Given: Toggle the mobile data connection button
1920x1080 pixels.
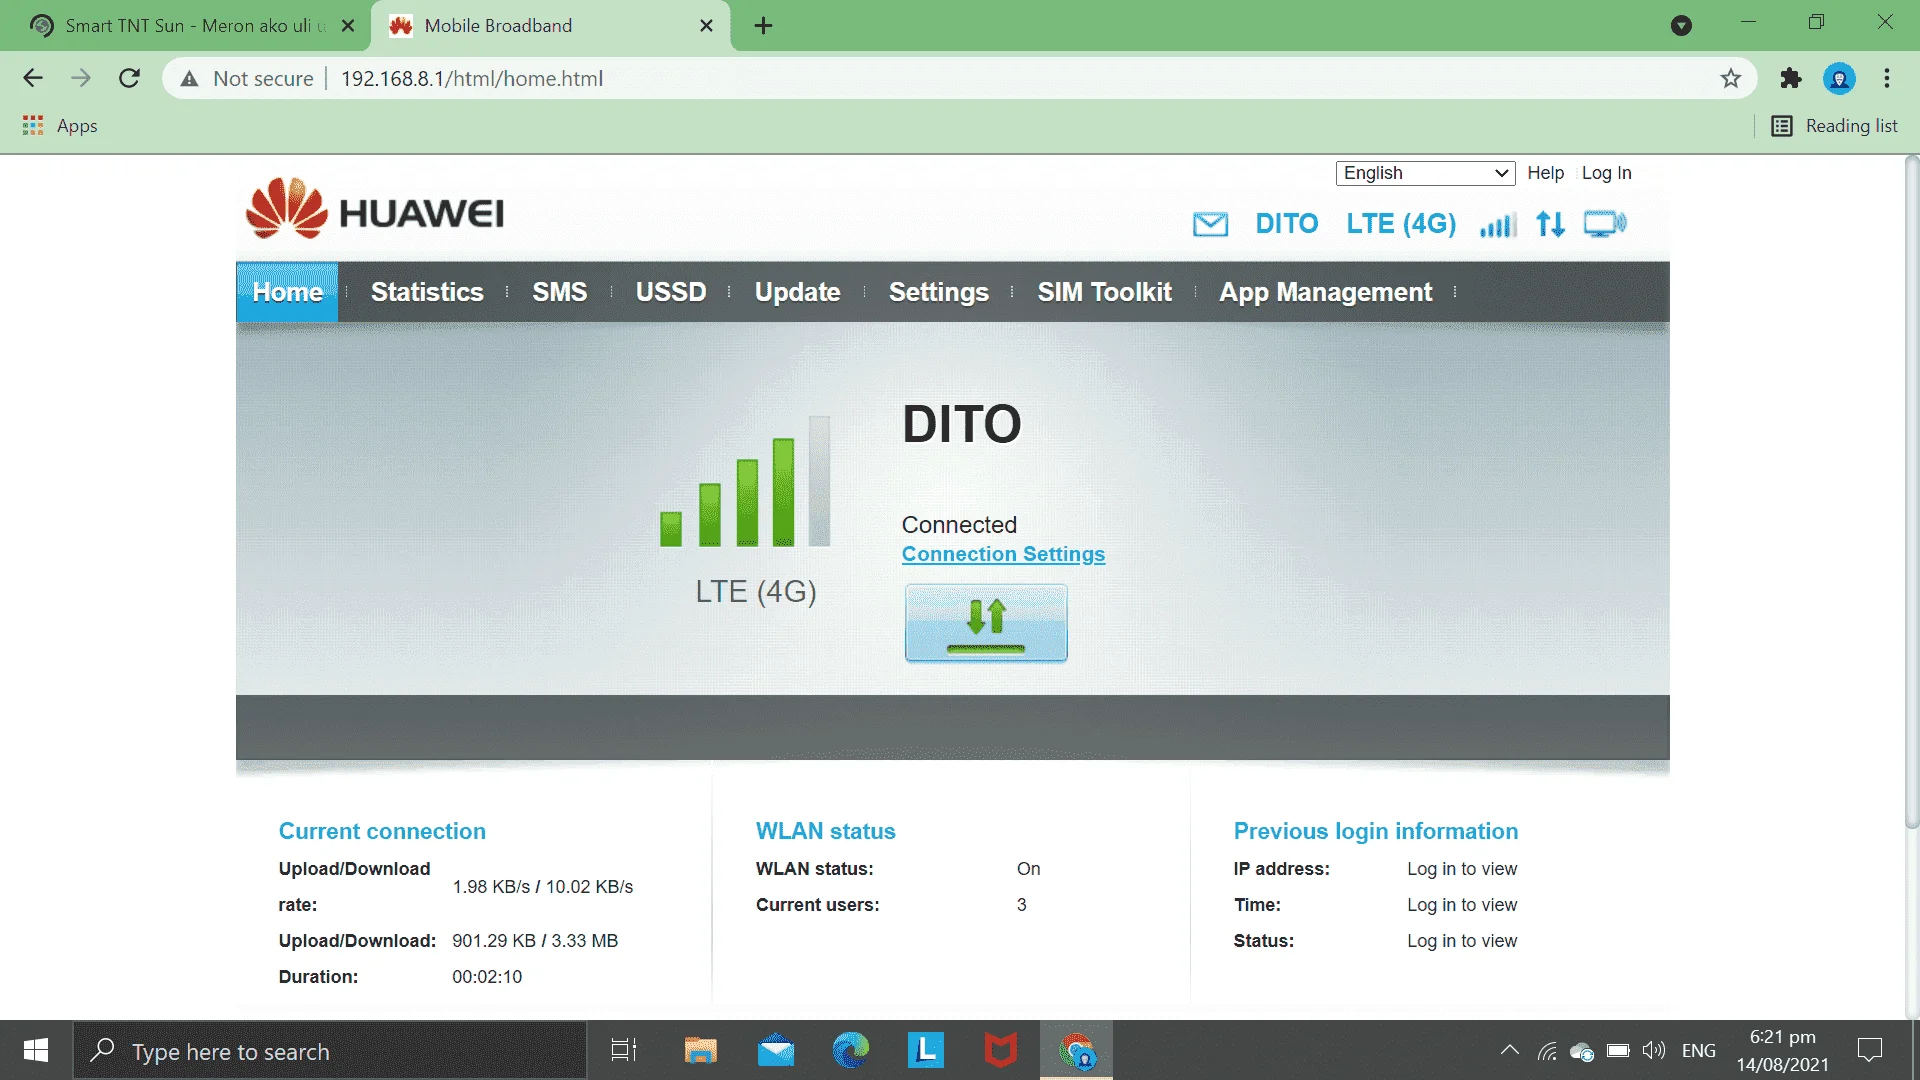Looking at the screenshot, I should click(986, 623).
